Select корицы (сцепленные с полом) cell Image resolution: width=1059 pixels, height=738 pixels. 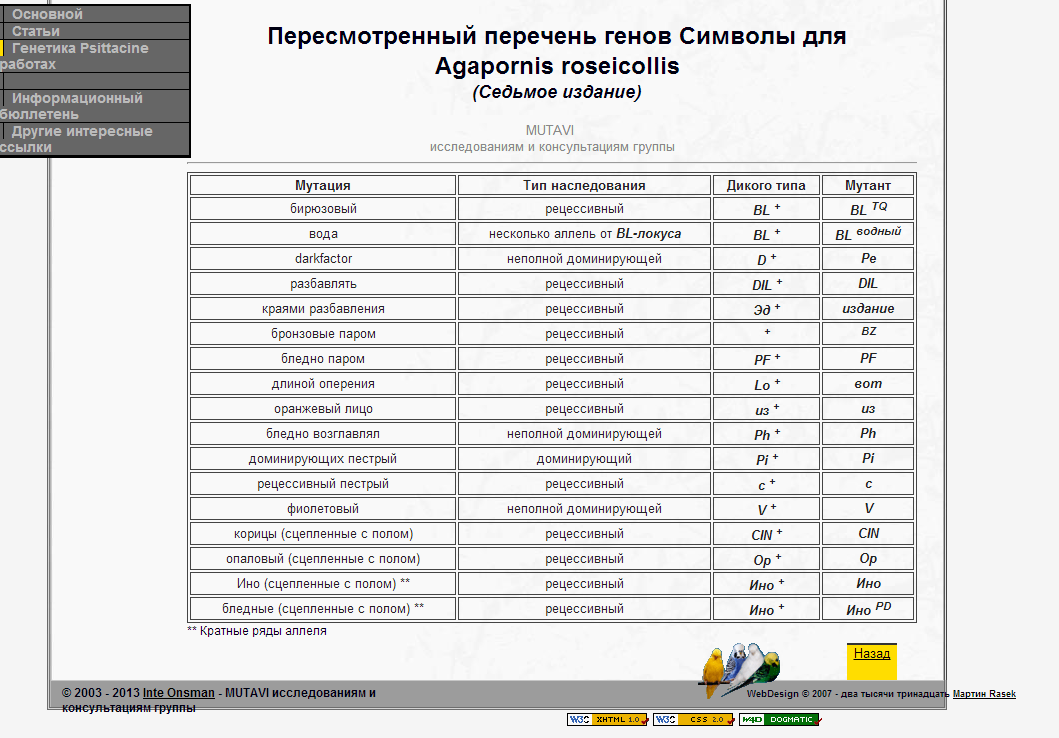[x=323, y=533]
